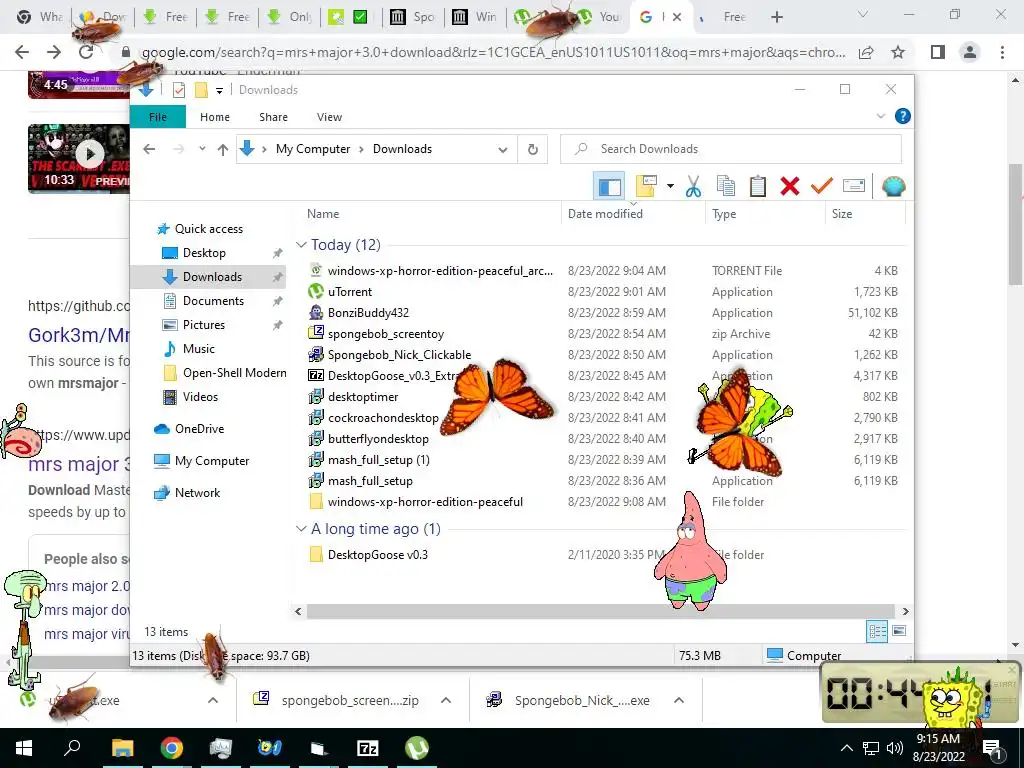Screen dimensions: 1024x768
Task: Open the Home ribbon tab
Action: click(x=215, y=117)
